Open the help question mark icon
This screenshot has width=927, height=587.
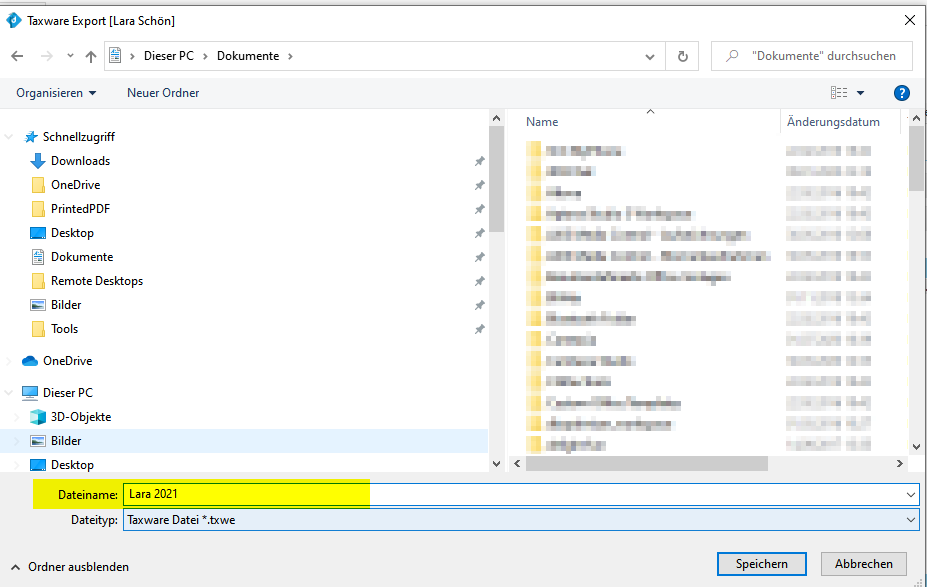(x=900, y=93)
